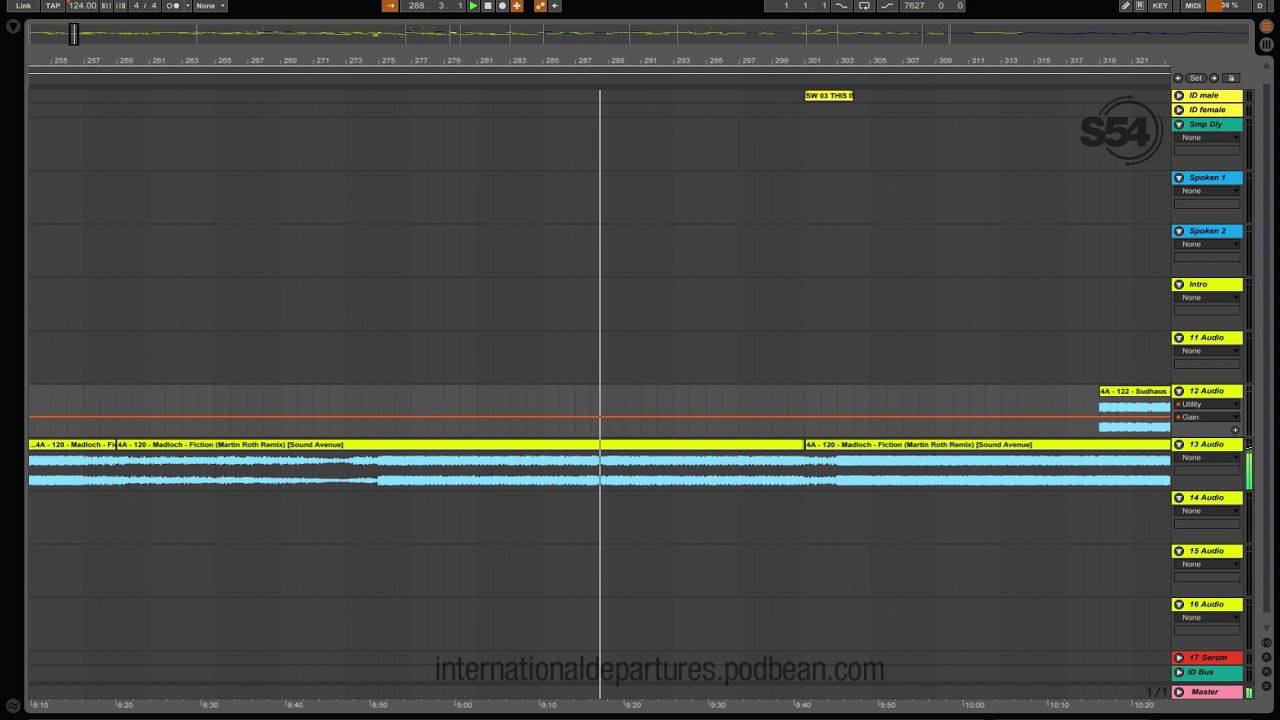
Task: Toggle the computer MIDI keyboard icon
Action: 1139,6
